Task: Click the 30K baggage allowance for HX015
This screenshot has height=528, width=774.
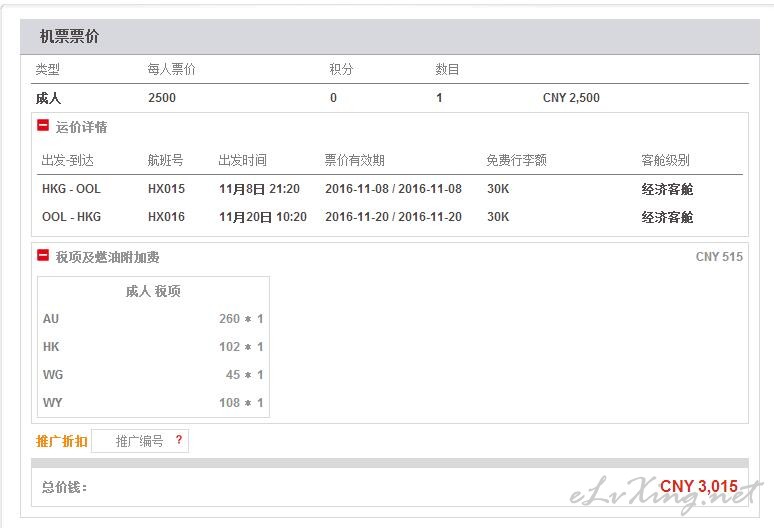Action: click(x=498, y=189)
